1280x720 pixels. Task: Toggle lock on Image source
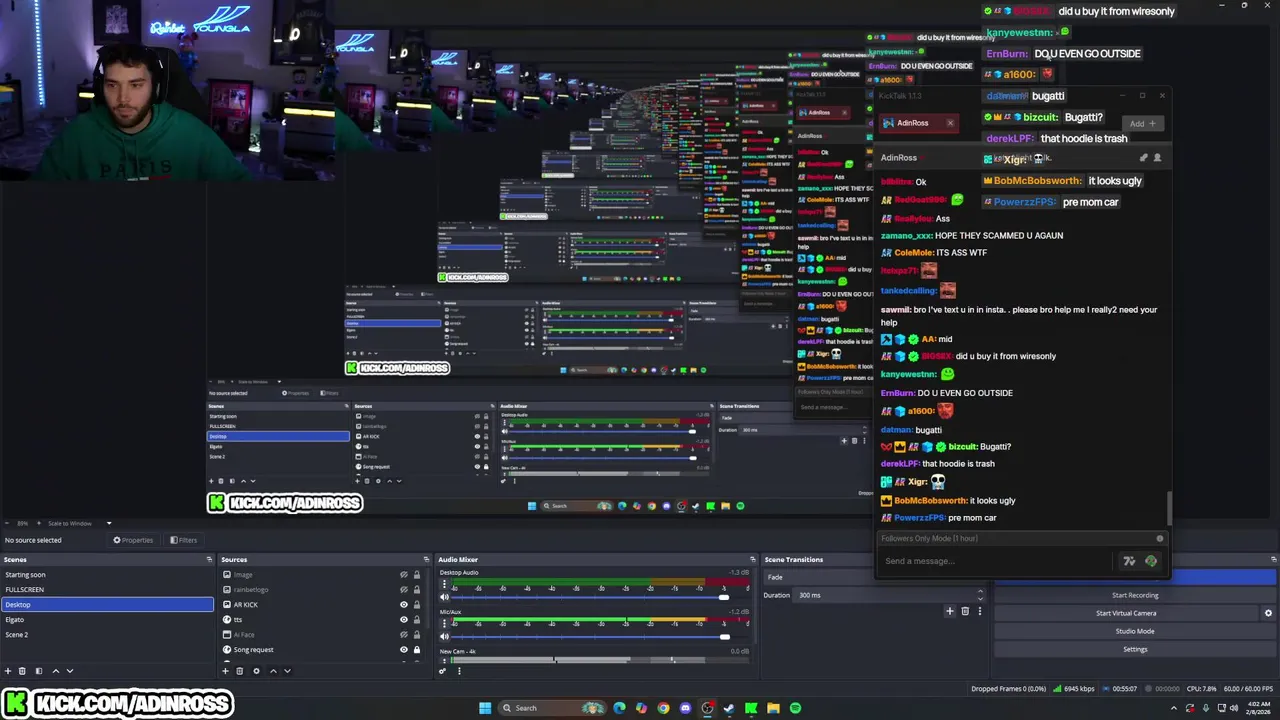[x=417, y=575]
